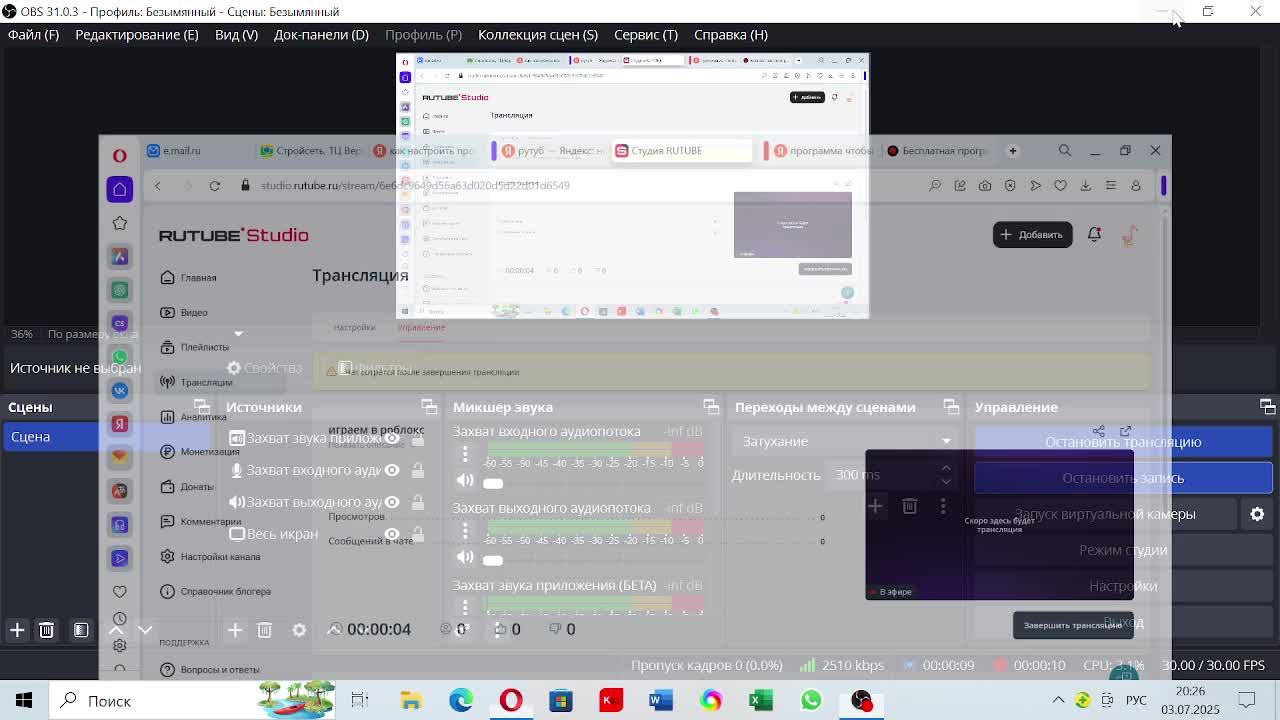The image size is (1280, 720).
Task: Open File Explorer from the taskbar
Action: click(x=411, y=700)
